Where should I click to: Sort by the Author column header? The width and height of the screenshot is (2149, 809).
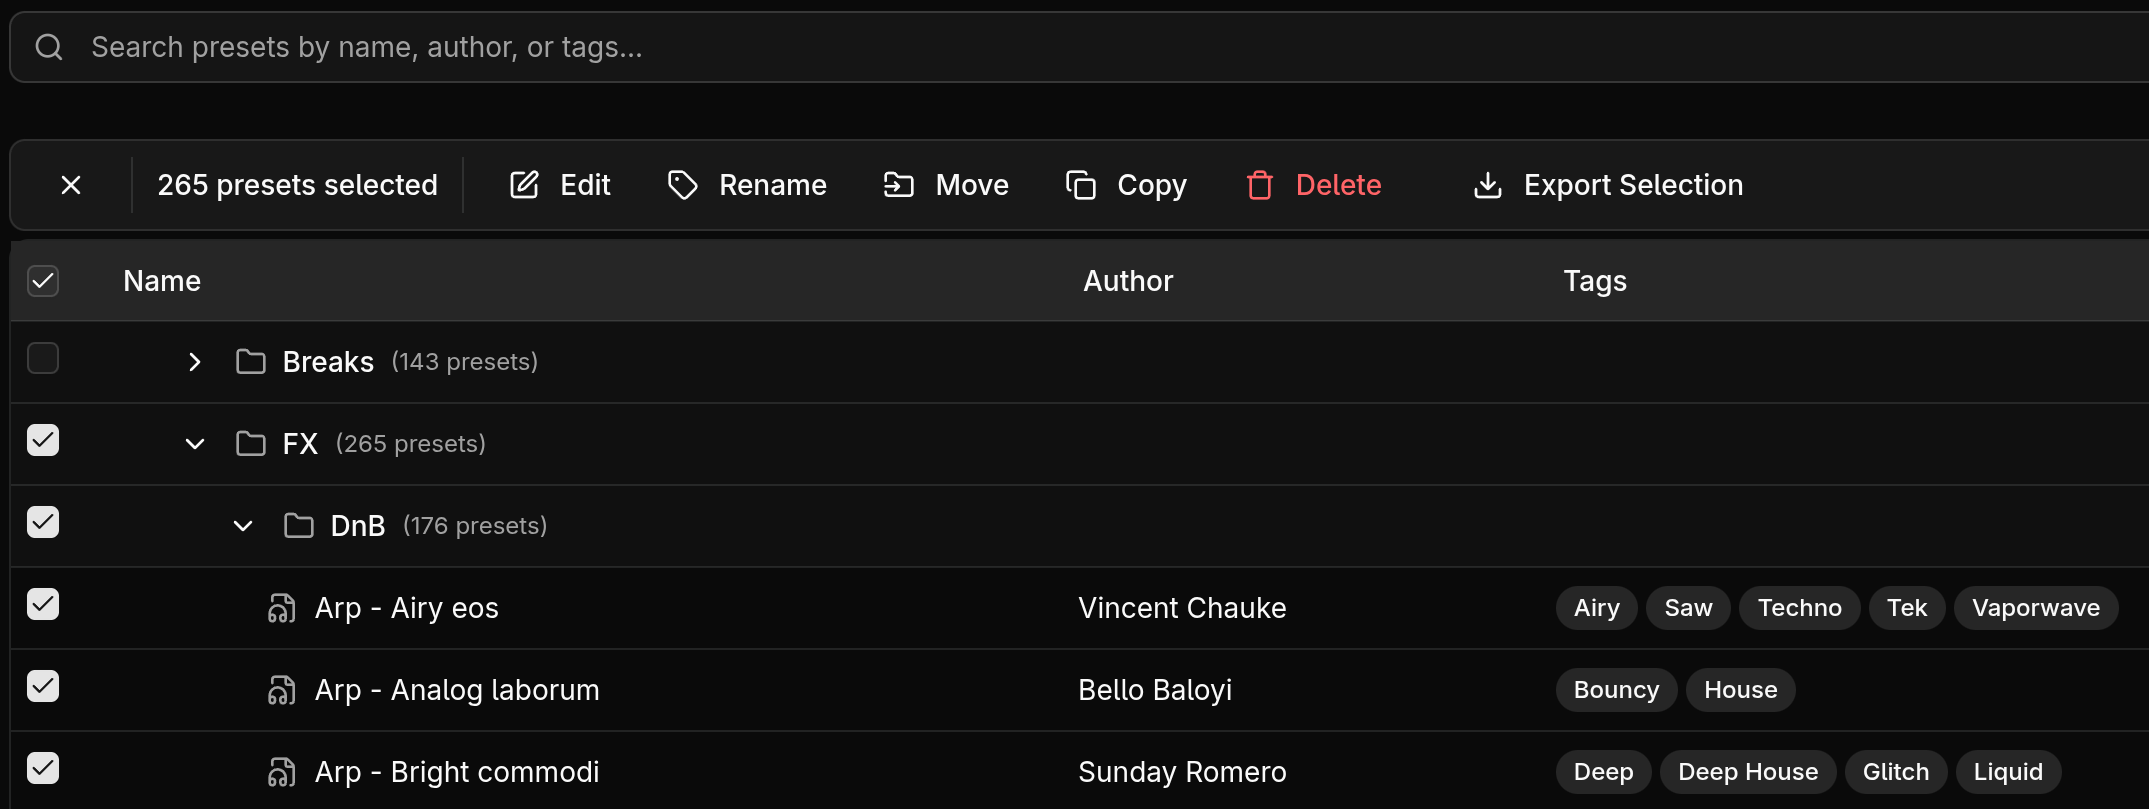click(1128, 281)
